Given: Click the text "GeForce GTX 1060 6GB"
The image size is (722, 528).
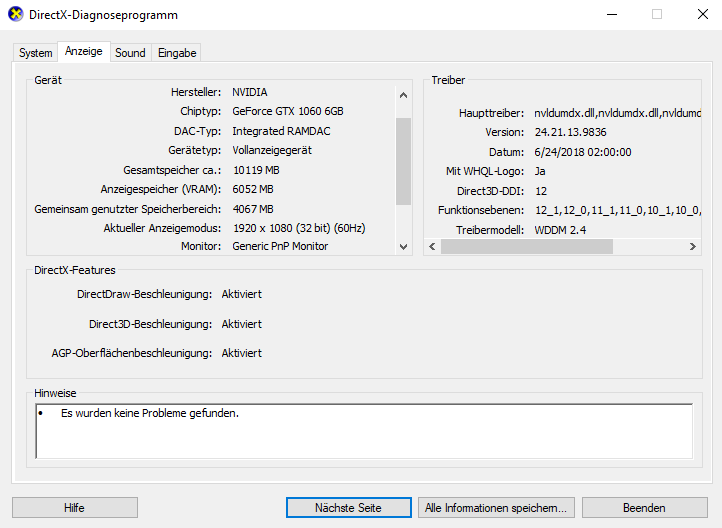Looking at the screenshot, I should pyautogui.click(x=288, y=111).
